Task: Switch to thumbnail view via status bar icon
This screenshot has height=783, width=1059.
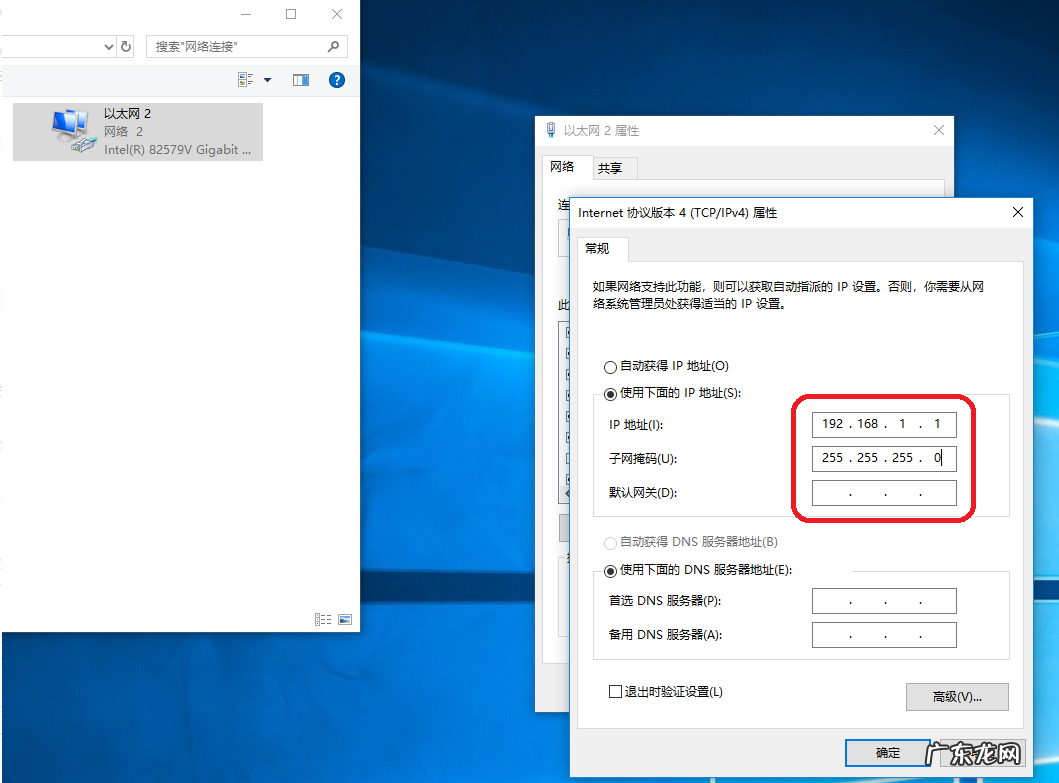Action: 344,619
